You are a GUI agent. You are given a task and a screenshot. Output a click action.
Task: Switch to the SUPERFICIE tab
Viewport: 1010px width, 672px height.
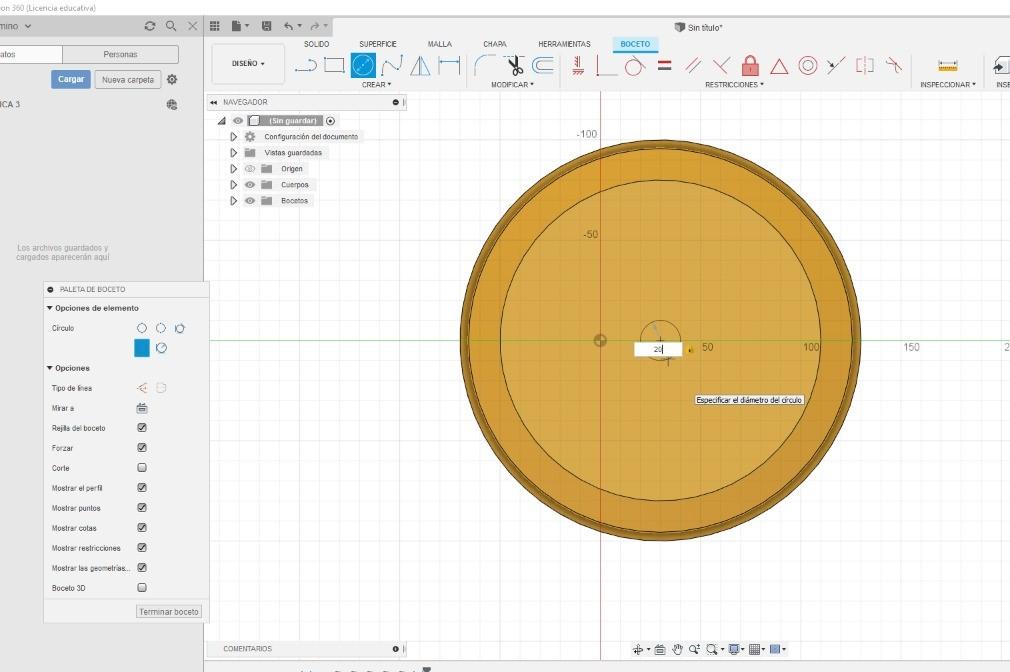point(377,44)
